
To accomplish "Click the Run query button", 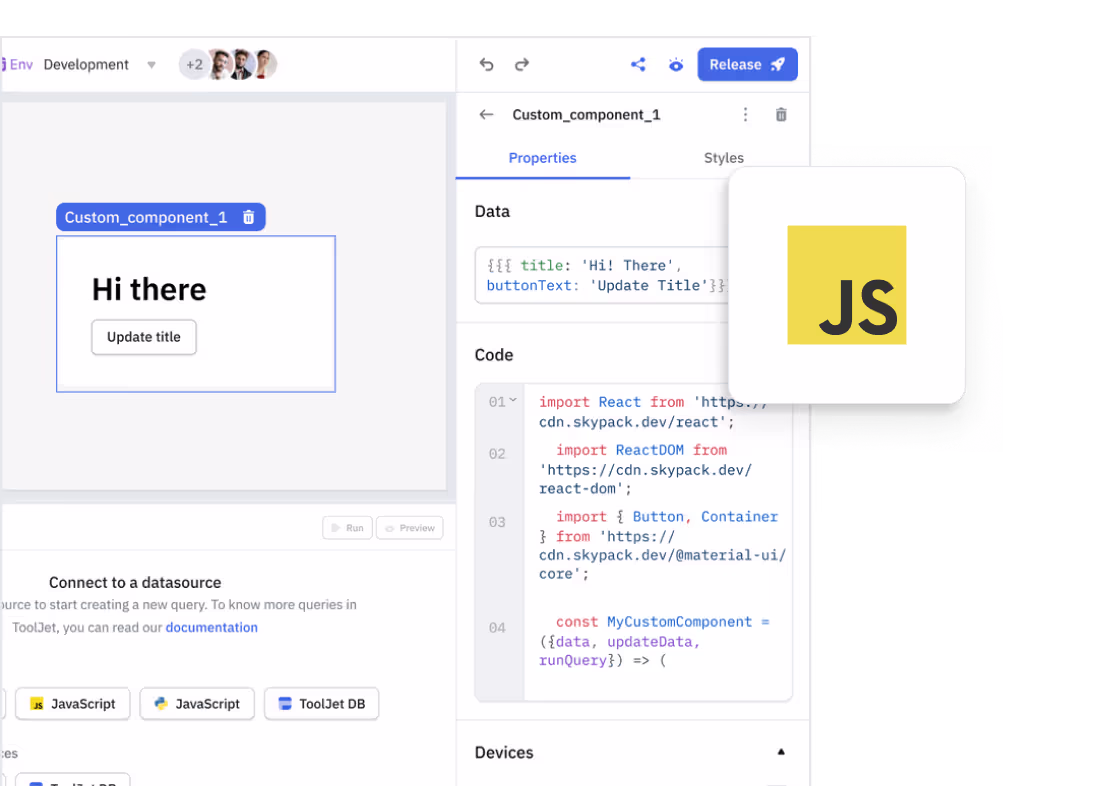I will click(x=347, y=528).
